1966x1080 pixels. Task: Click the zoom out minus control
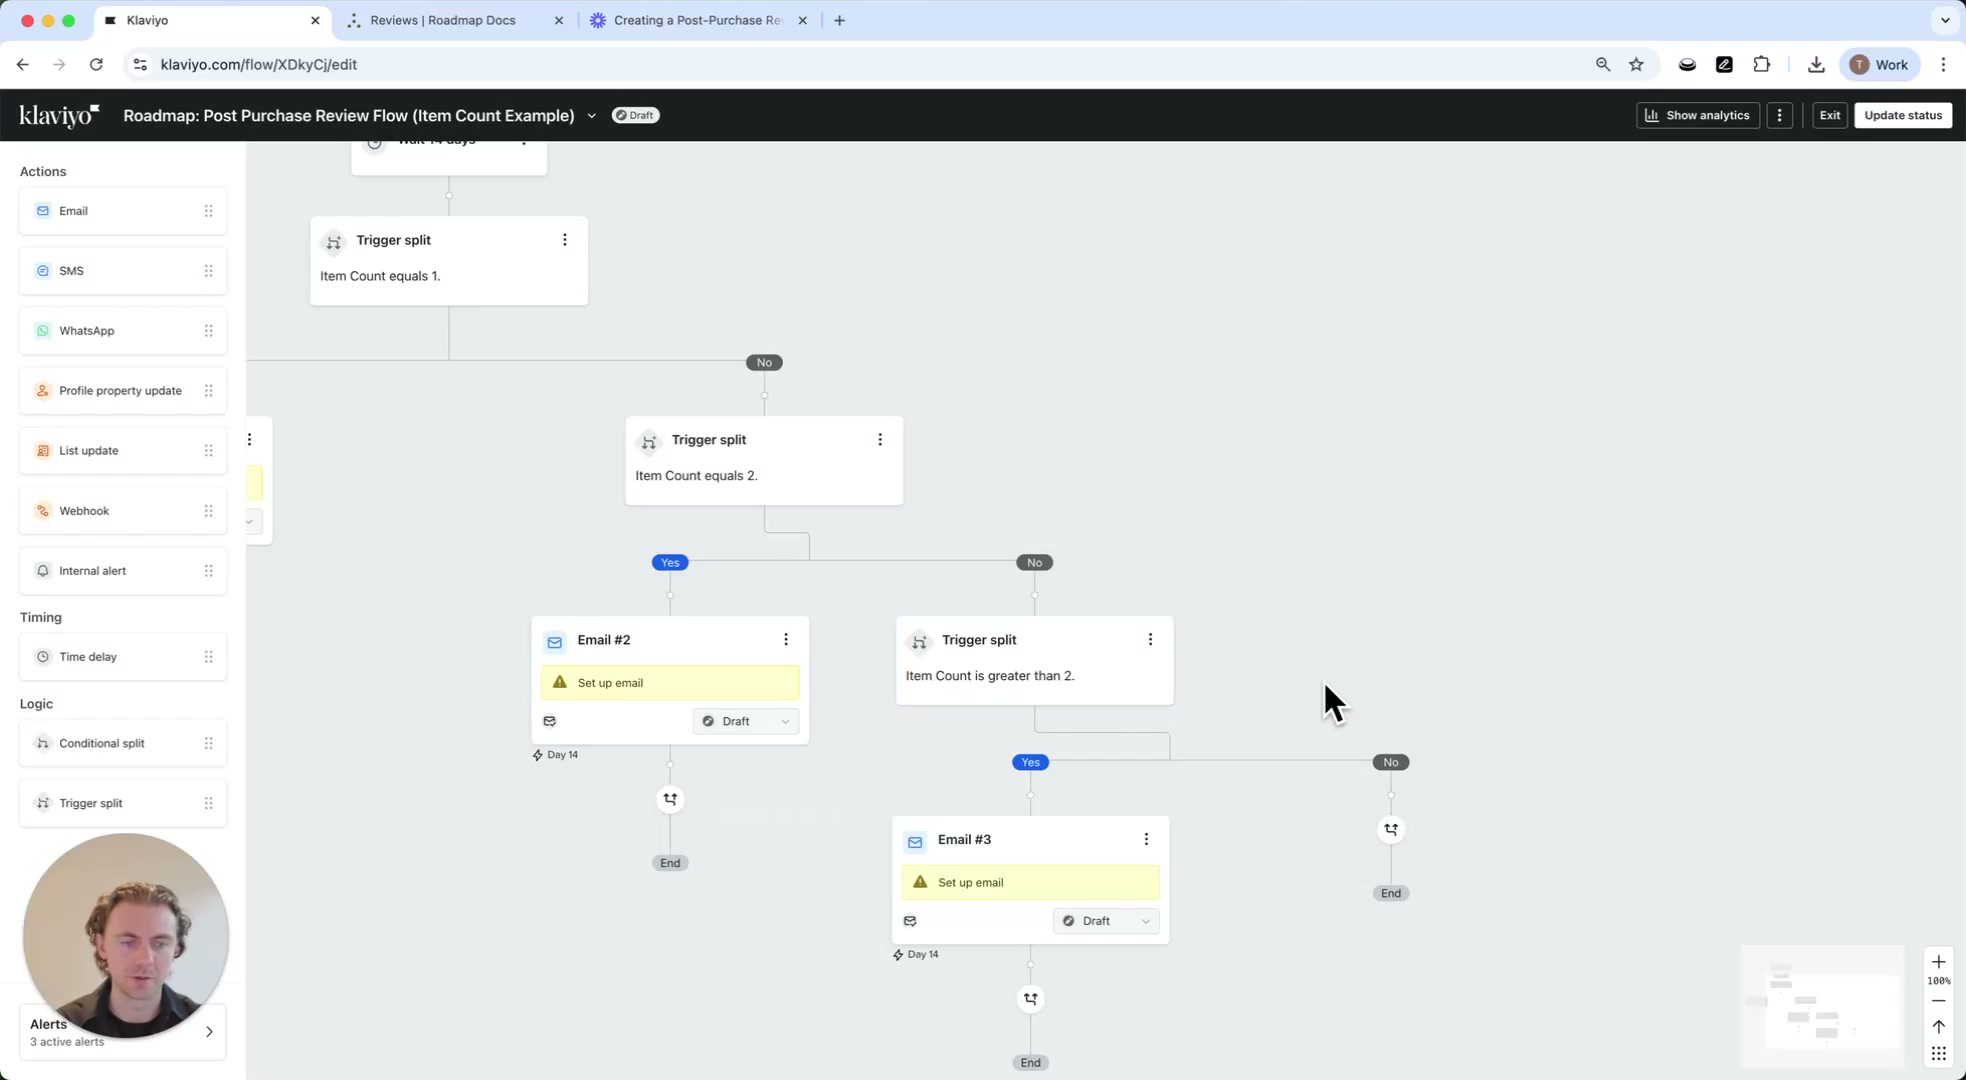1939,1000
